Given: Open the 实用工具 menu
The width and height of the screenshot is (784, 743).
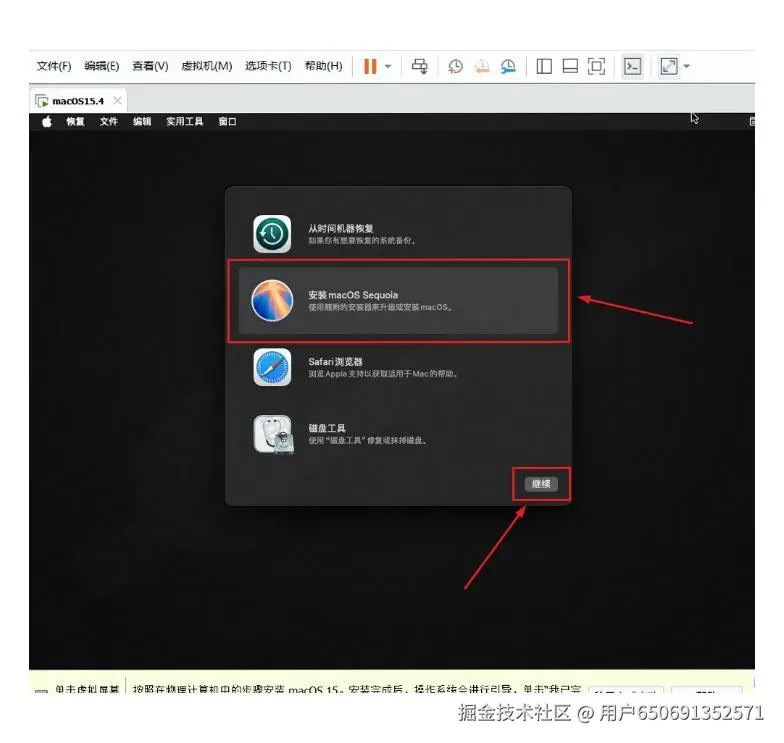Looking at the screenshot, I should [184, 122].
